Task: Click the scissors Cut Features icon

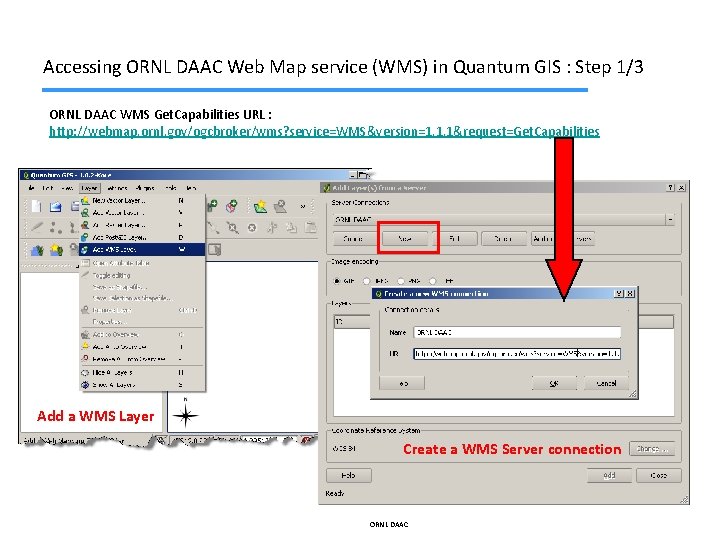Action: 272,227
